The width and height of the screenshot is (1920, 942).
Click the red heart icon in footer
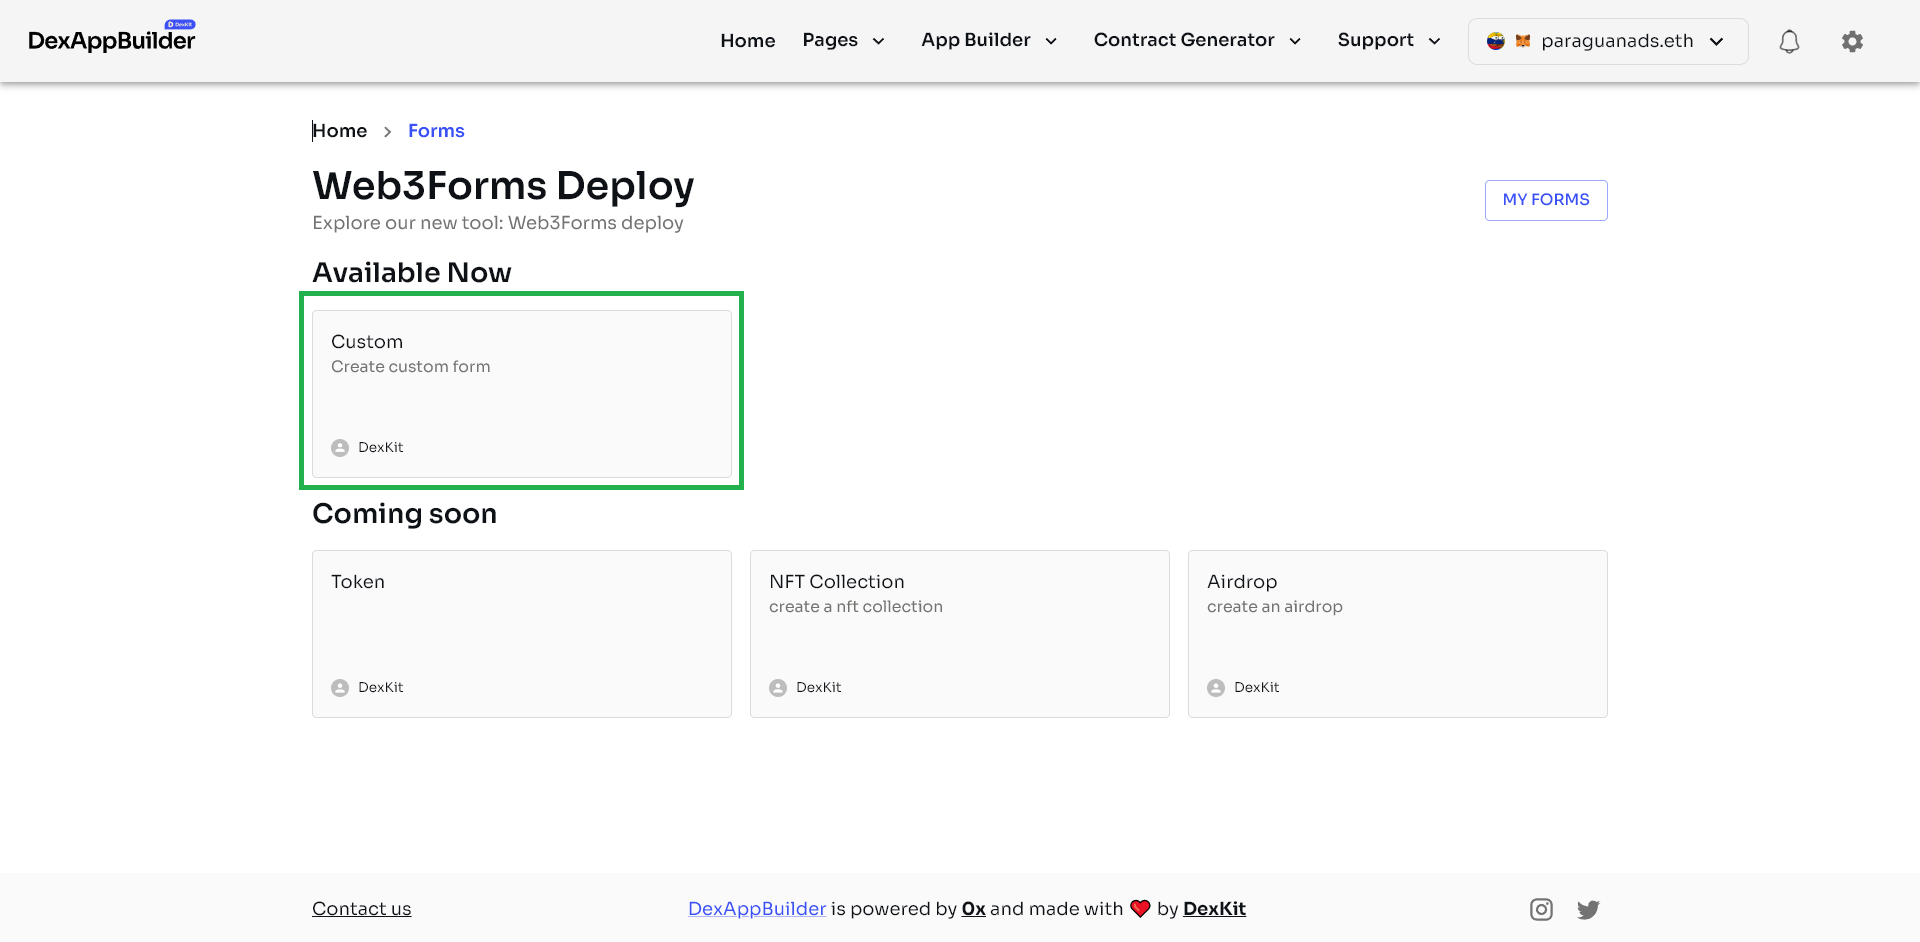[x=1140, y=908]
